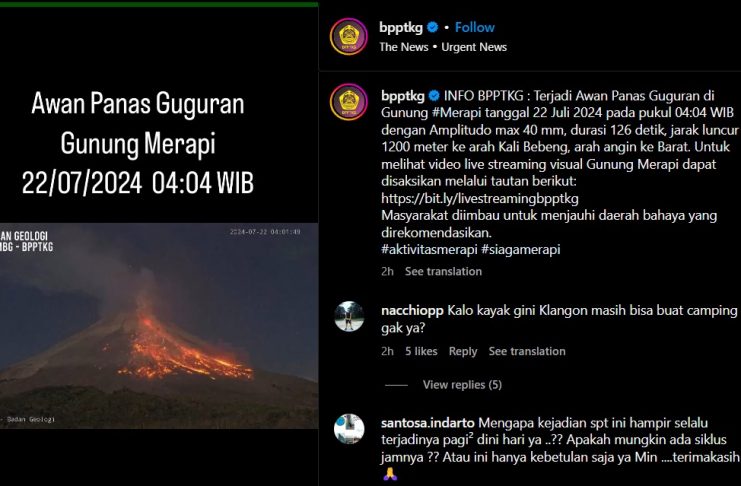Open the nacchiopp username link

(412, 311)
